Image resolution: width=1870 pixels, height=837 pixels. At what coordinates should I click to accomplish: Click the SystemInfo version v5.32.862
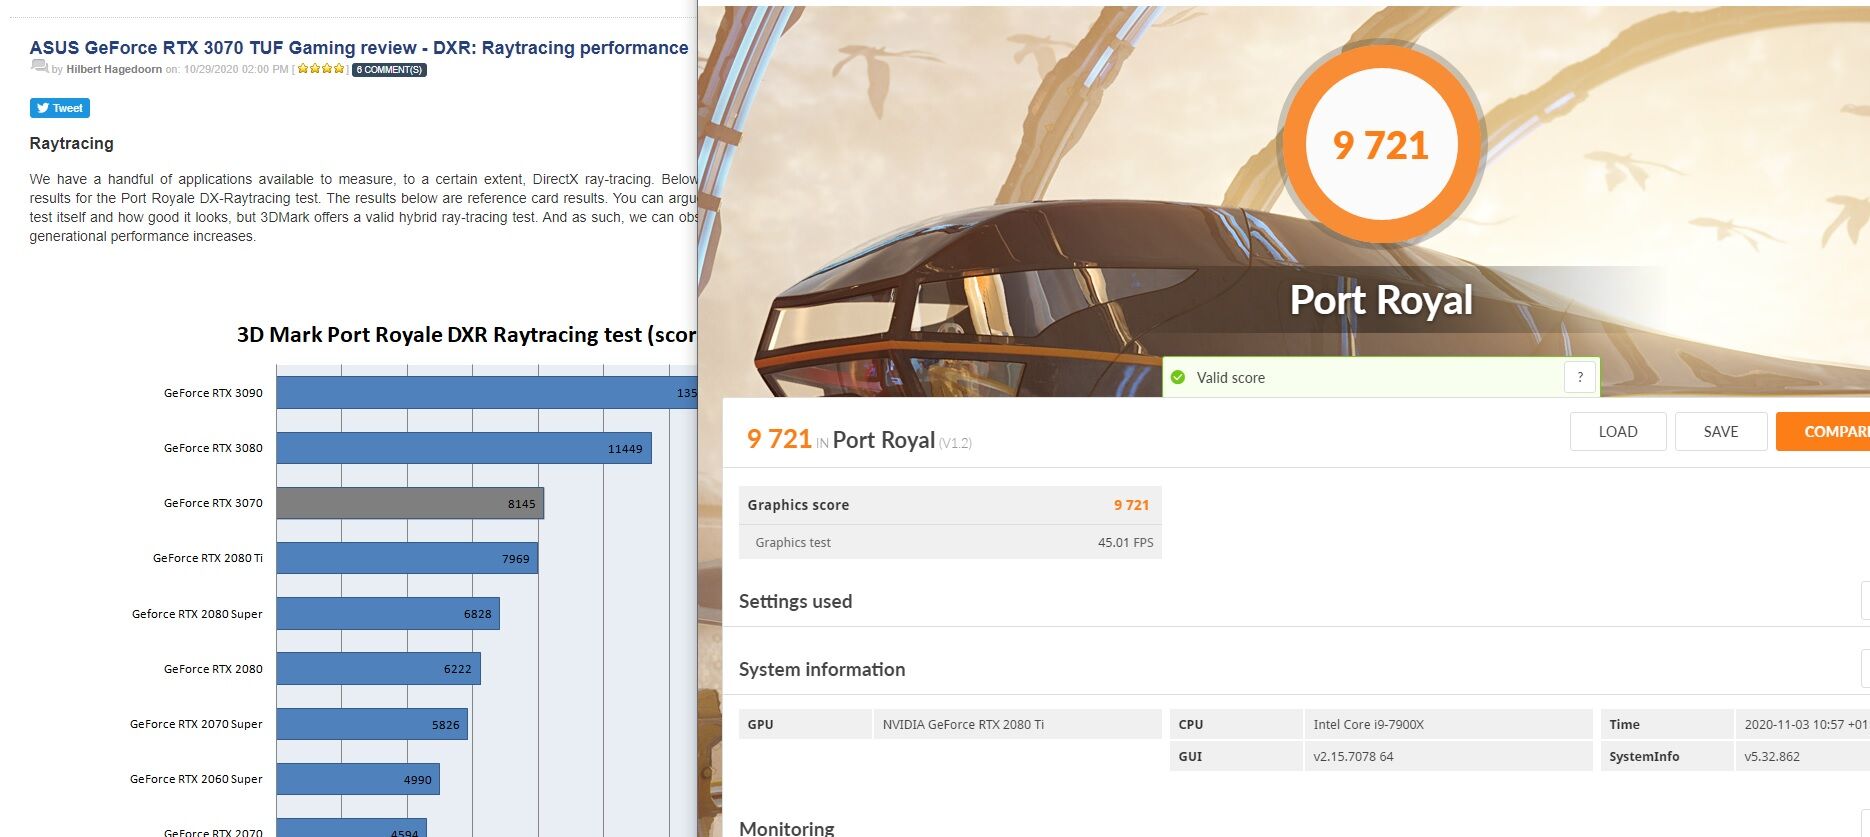[1772, 756]
